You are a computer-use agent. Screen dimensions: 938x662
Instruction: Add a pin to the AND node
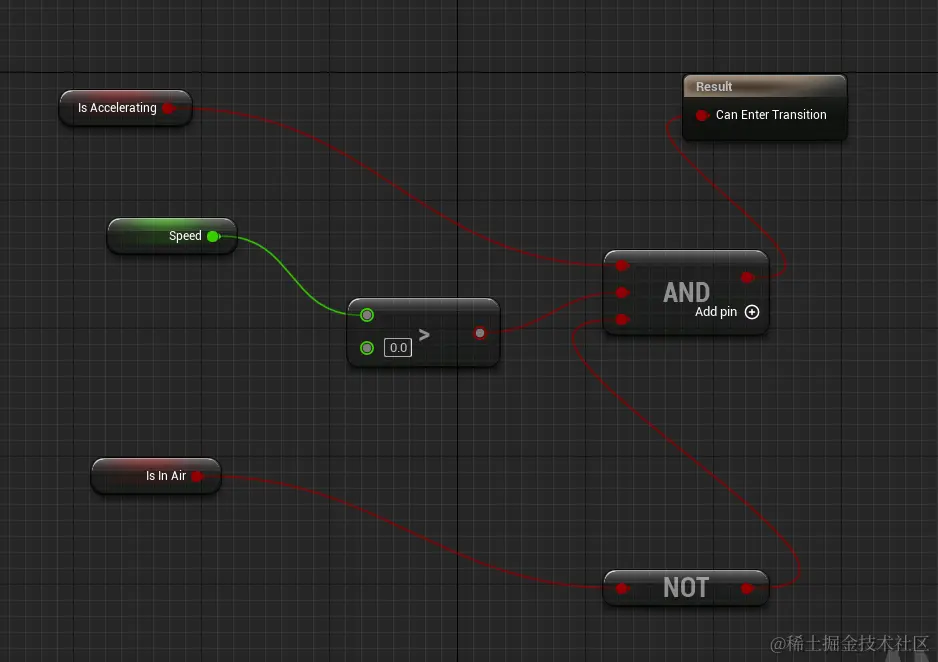(752, 312)
